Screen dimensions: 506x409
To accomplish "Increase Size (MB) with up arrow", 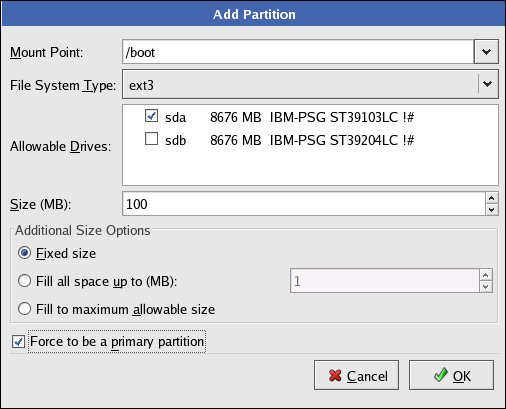I will [492, 198].
